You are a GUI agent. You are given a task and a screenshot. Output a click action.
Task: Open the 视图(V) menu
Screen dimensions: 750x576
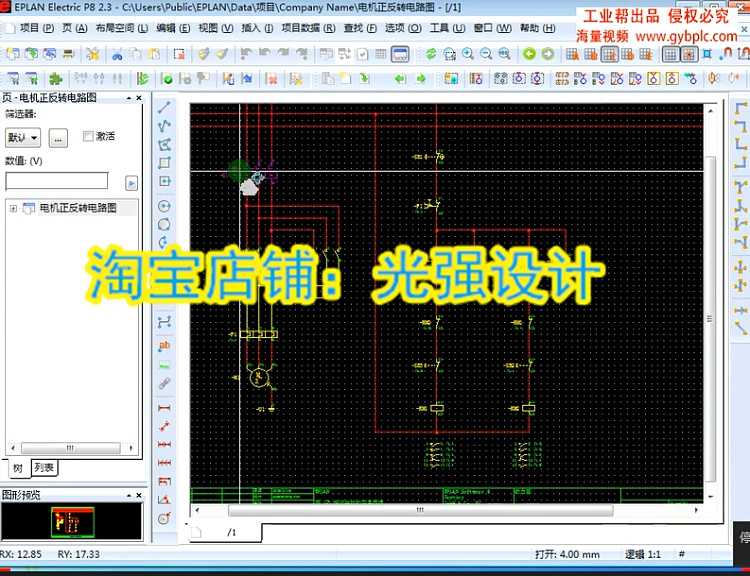click(x=216, y=28)
